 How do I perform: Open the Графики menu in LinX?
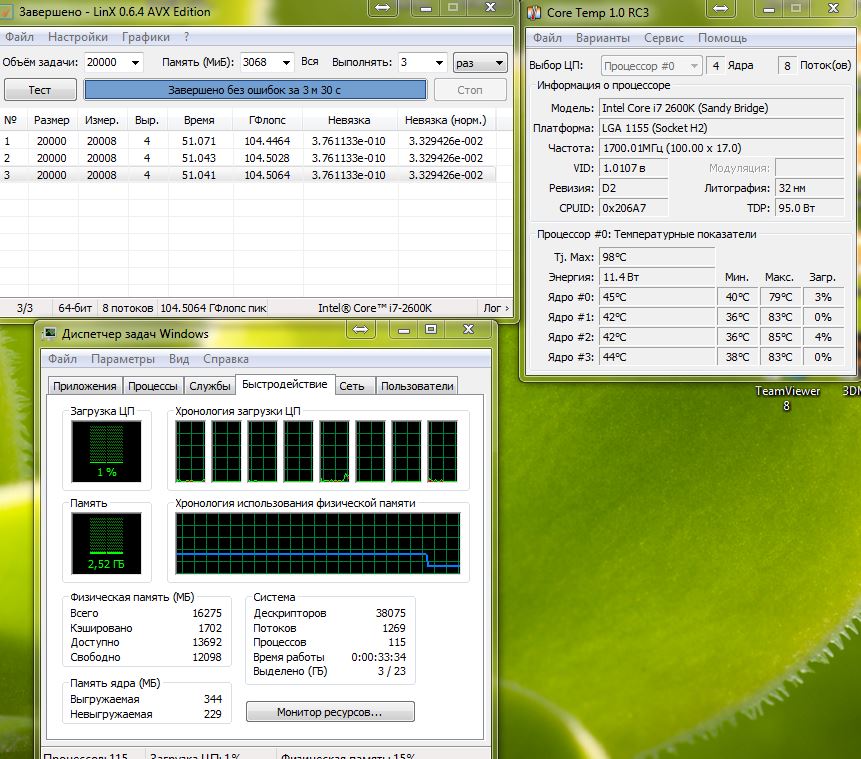[146, 37]
